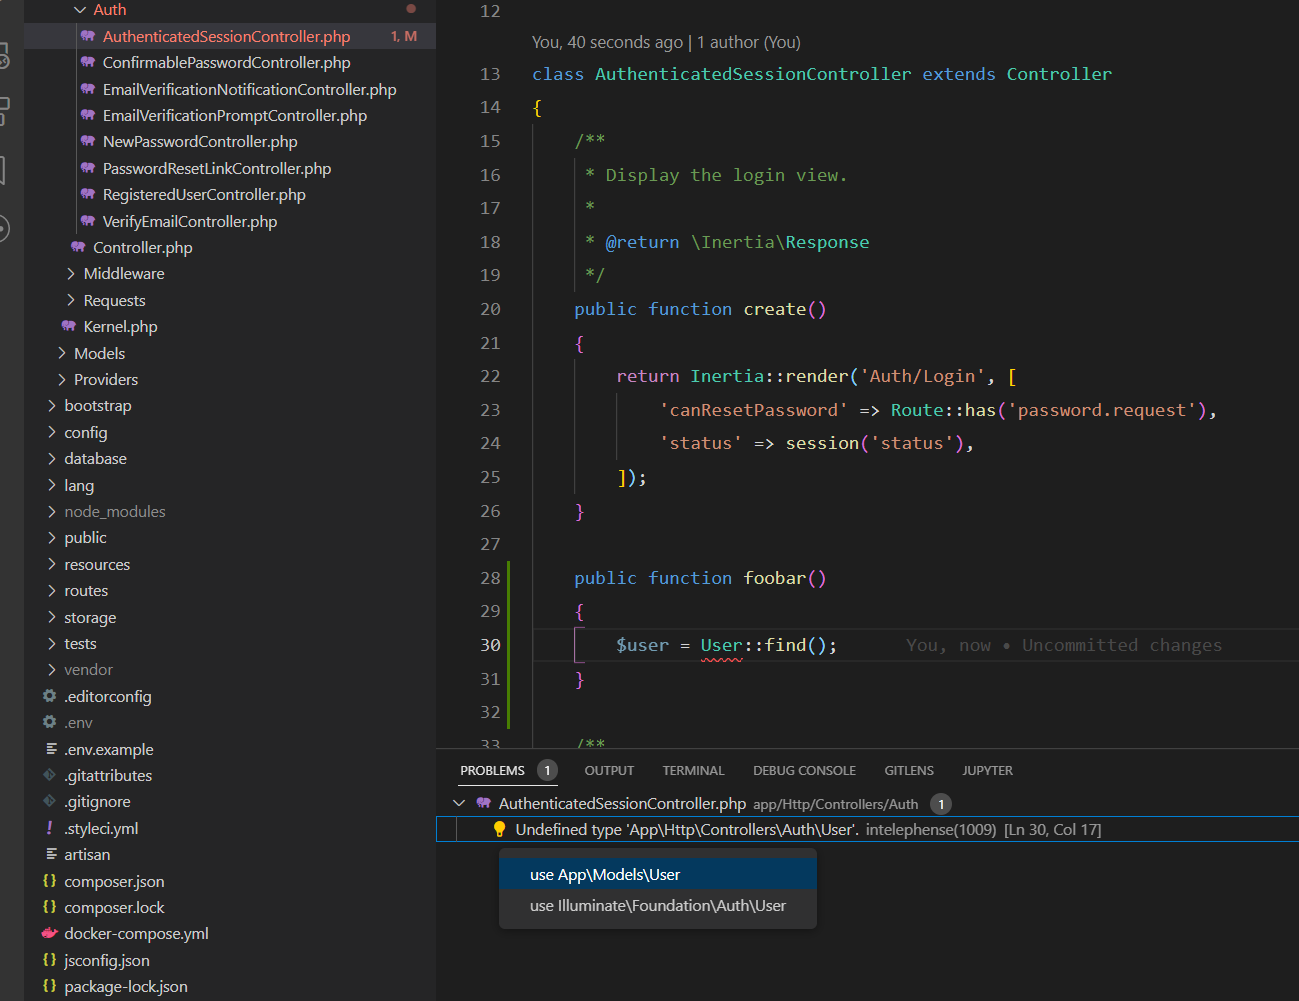Open the GITLENS panel tab

click(908, 770)
